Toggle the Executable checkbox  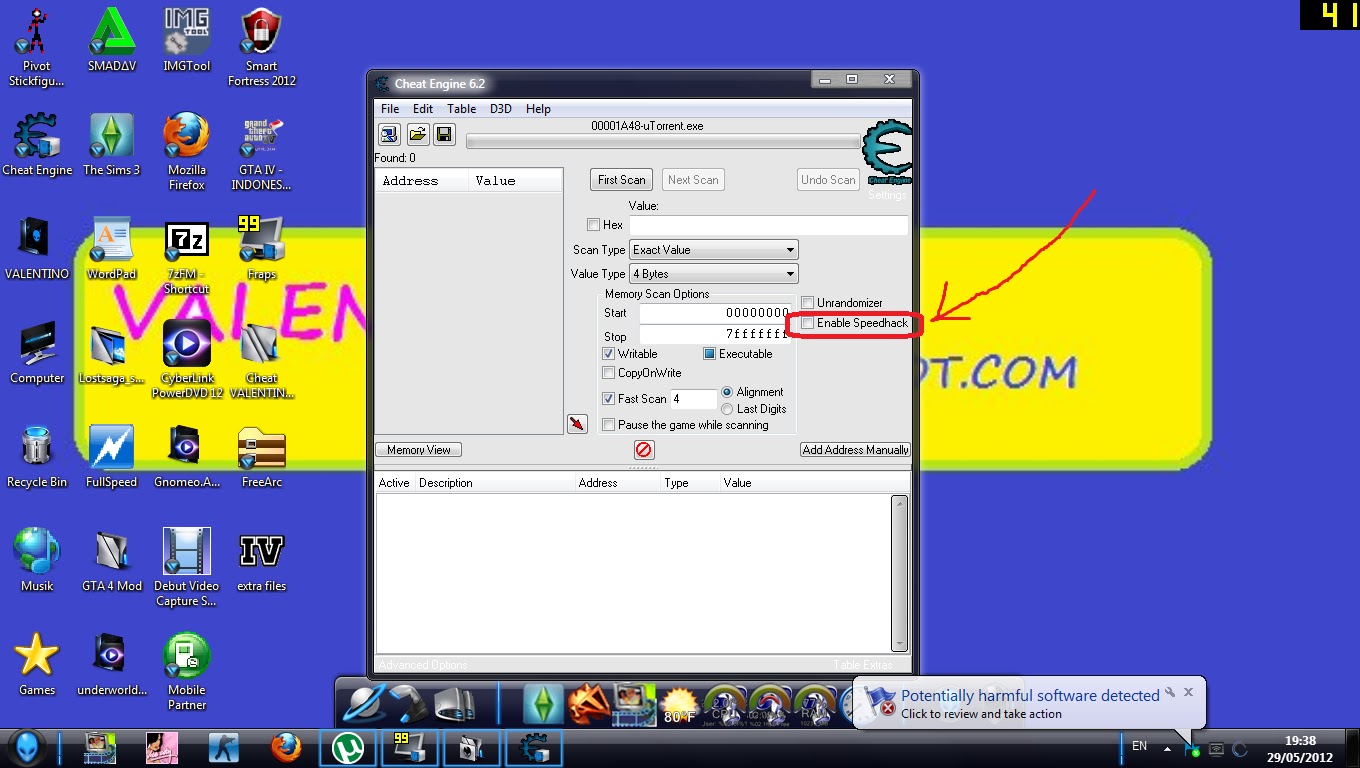click(x=710, y=354)
